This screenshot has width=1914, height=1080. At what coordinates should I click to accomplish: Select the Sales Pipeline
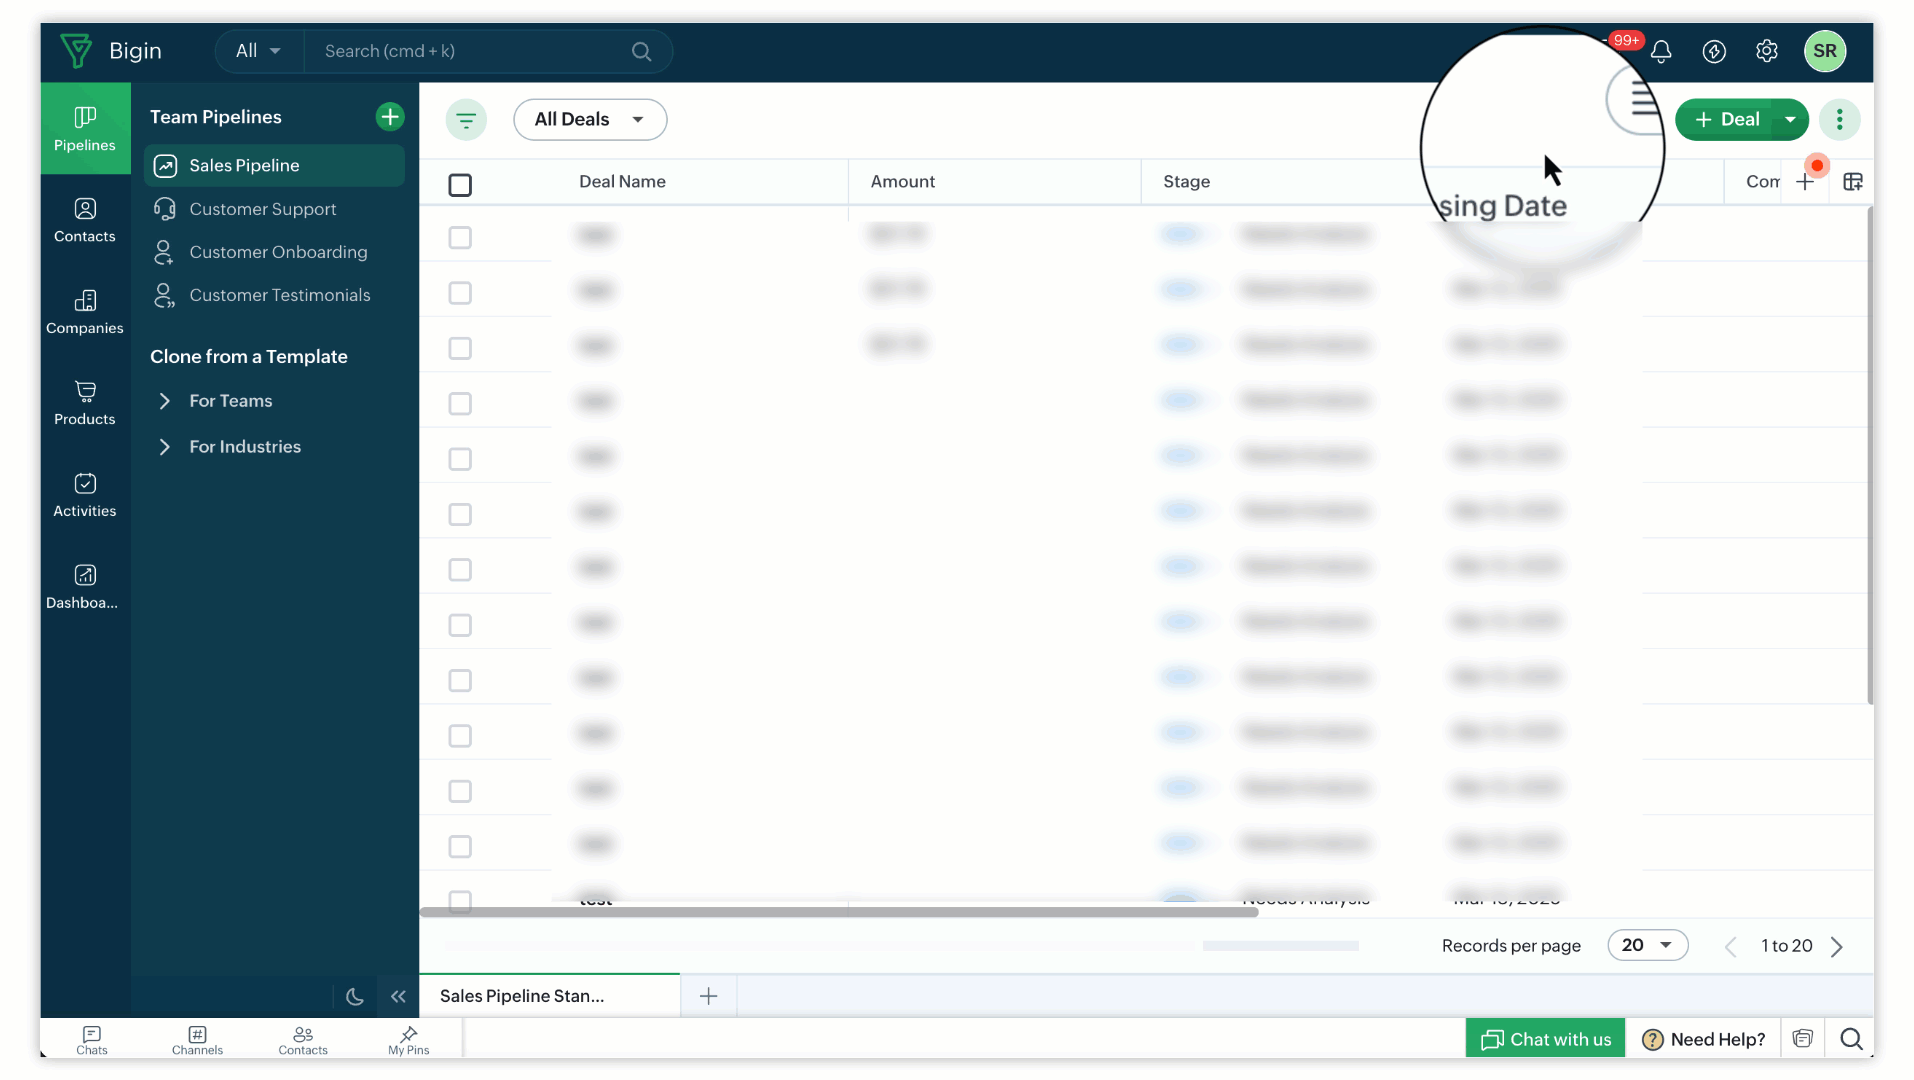(275, 166)
